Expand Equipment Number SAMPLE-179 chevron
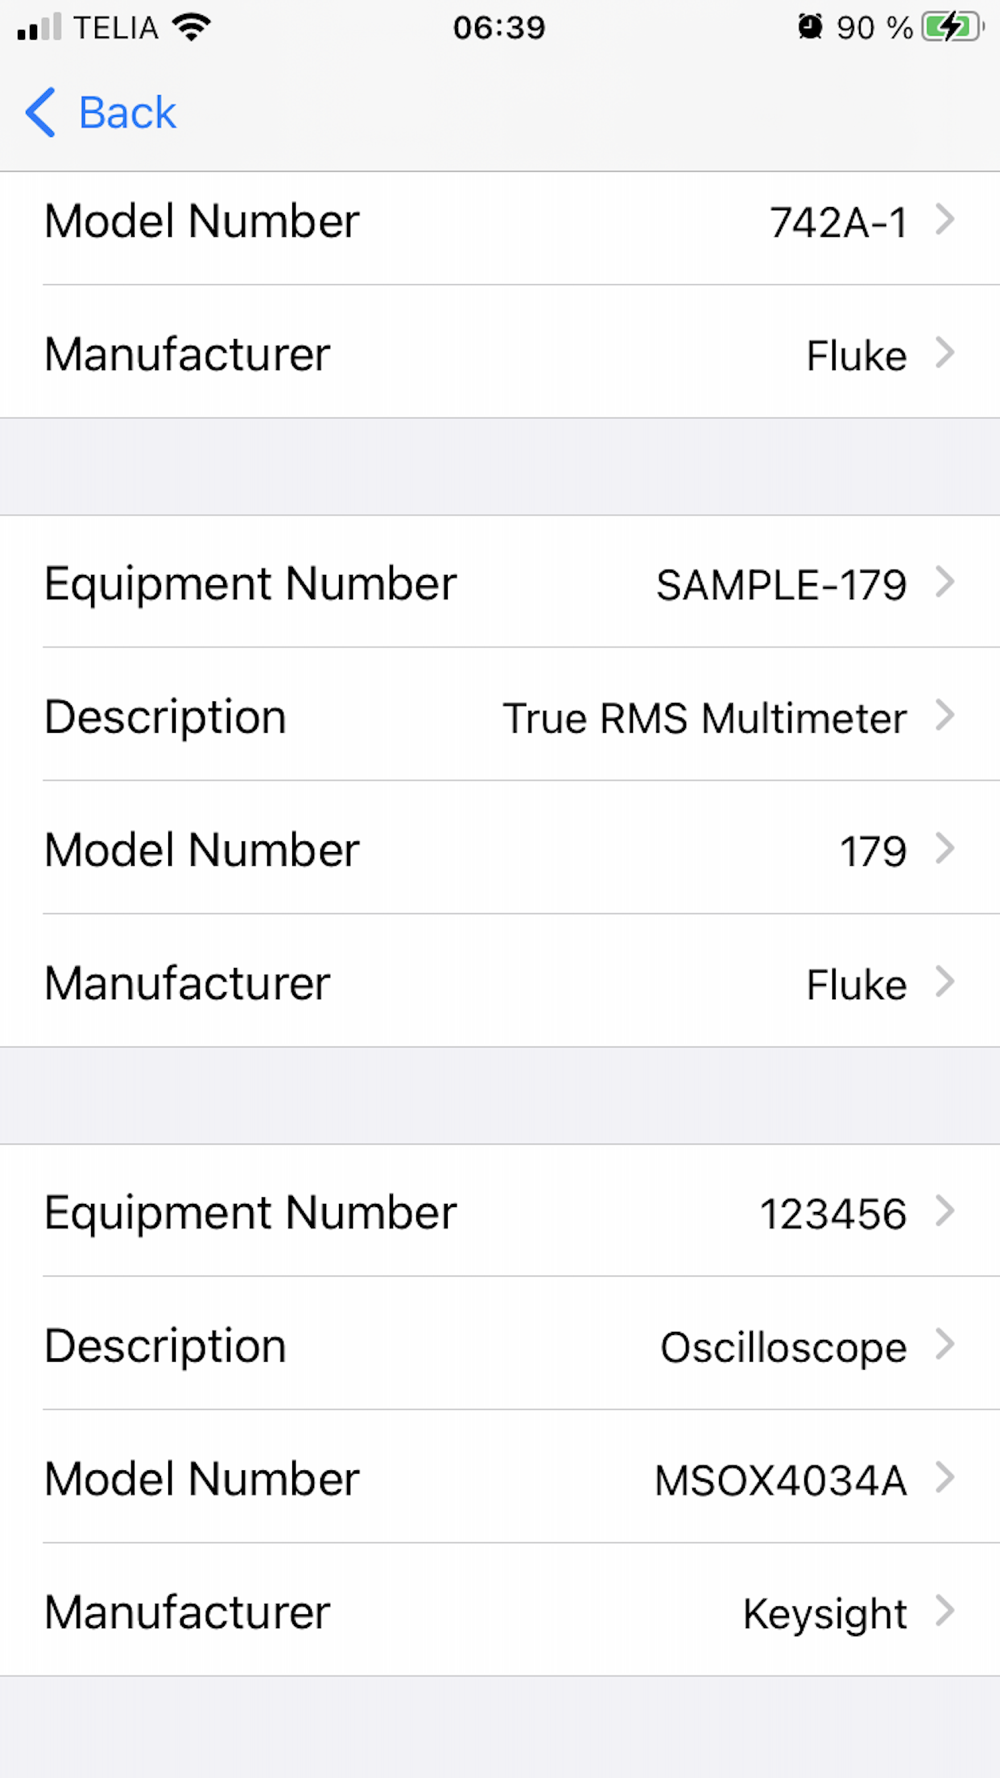 tap(944, 582)
